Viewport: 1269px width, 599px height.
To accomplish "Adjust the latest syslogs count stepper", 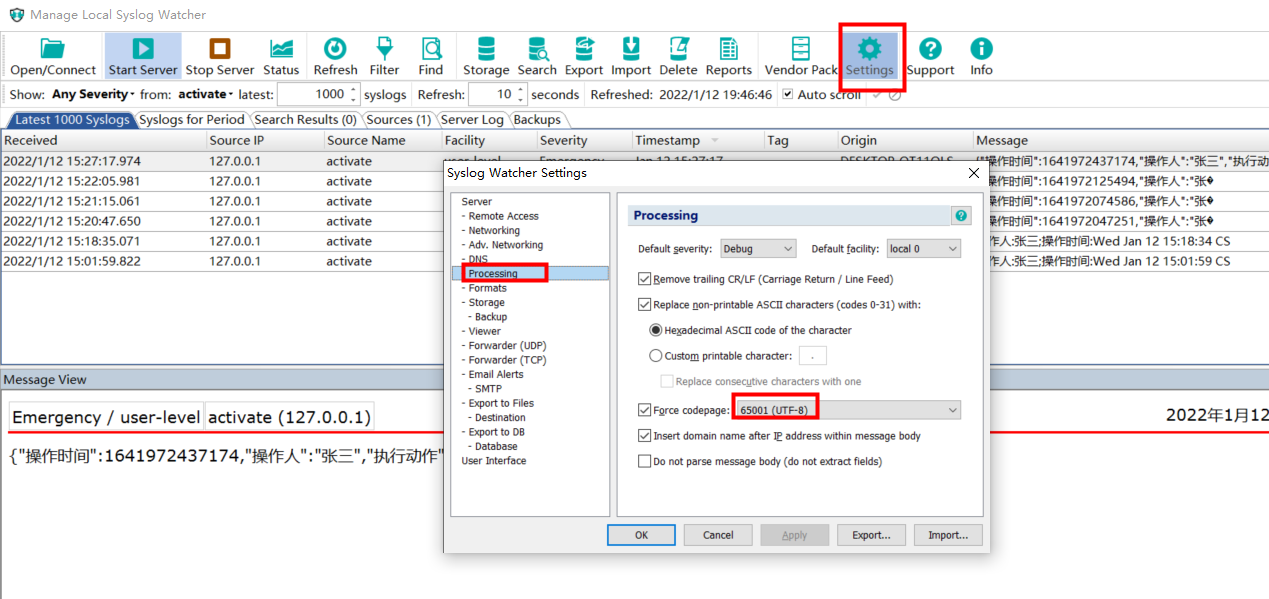I will [352, 94].
